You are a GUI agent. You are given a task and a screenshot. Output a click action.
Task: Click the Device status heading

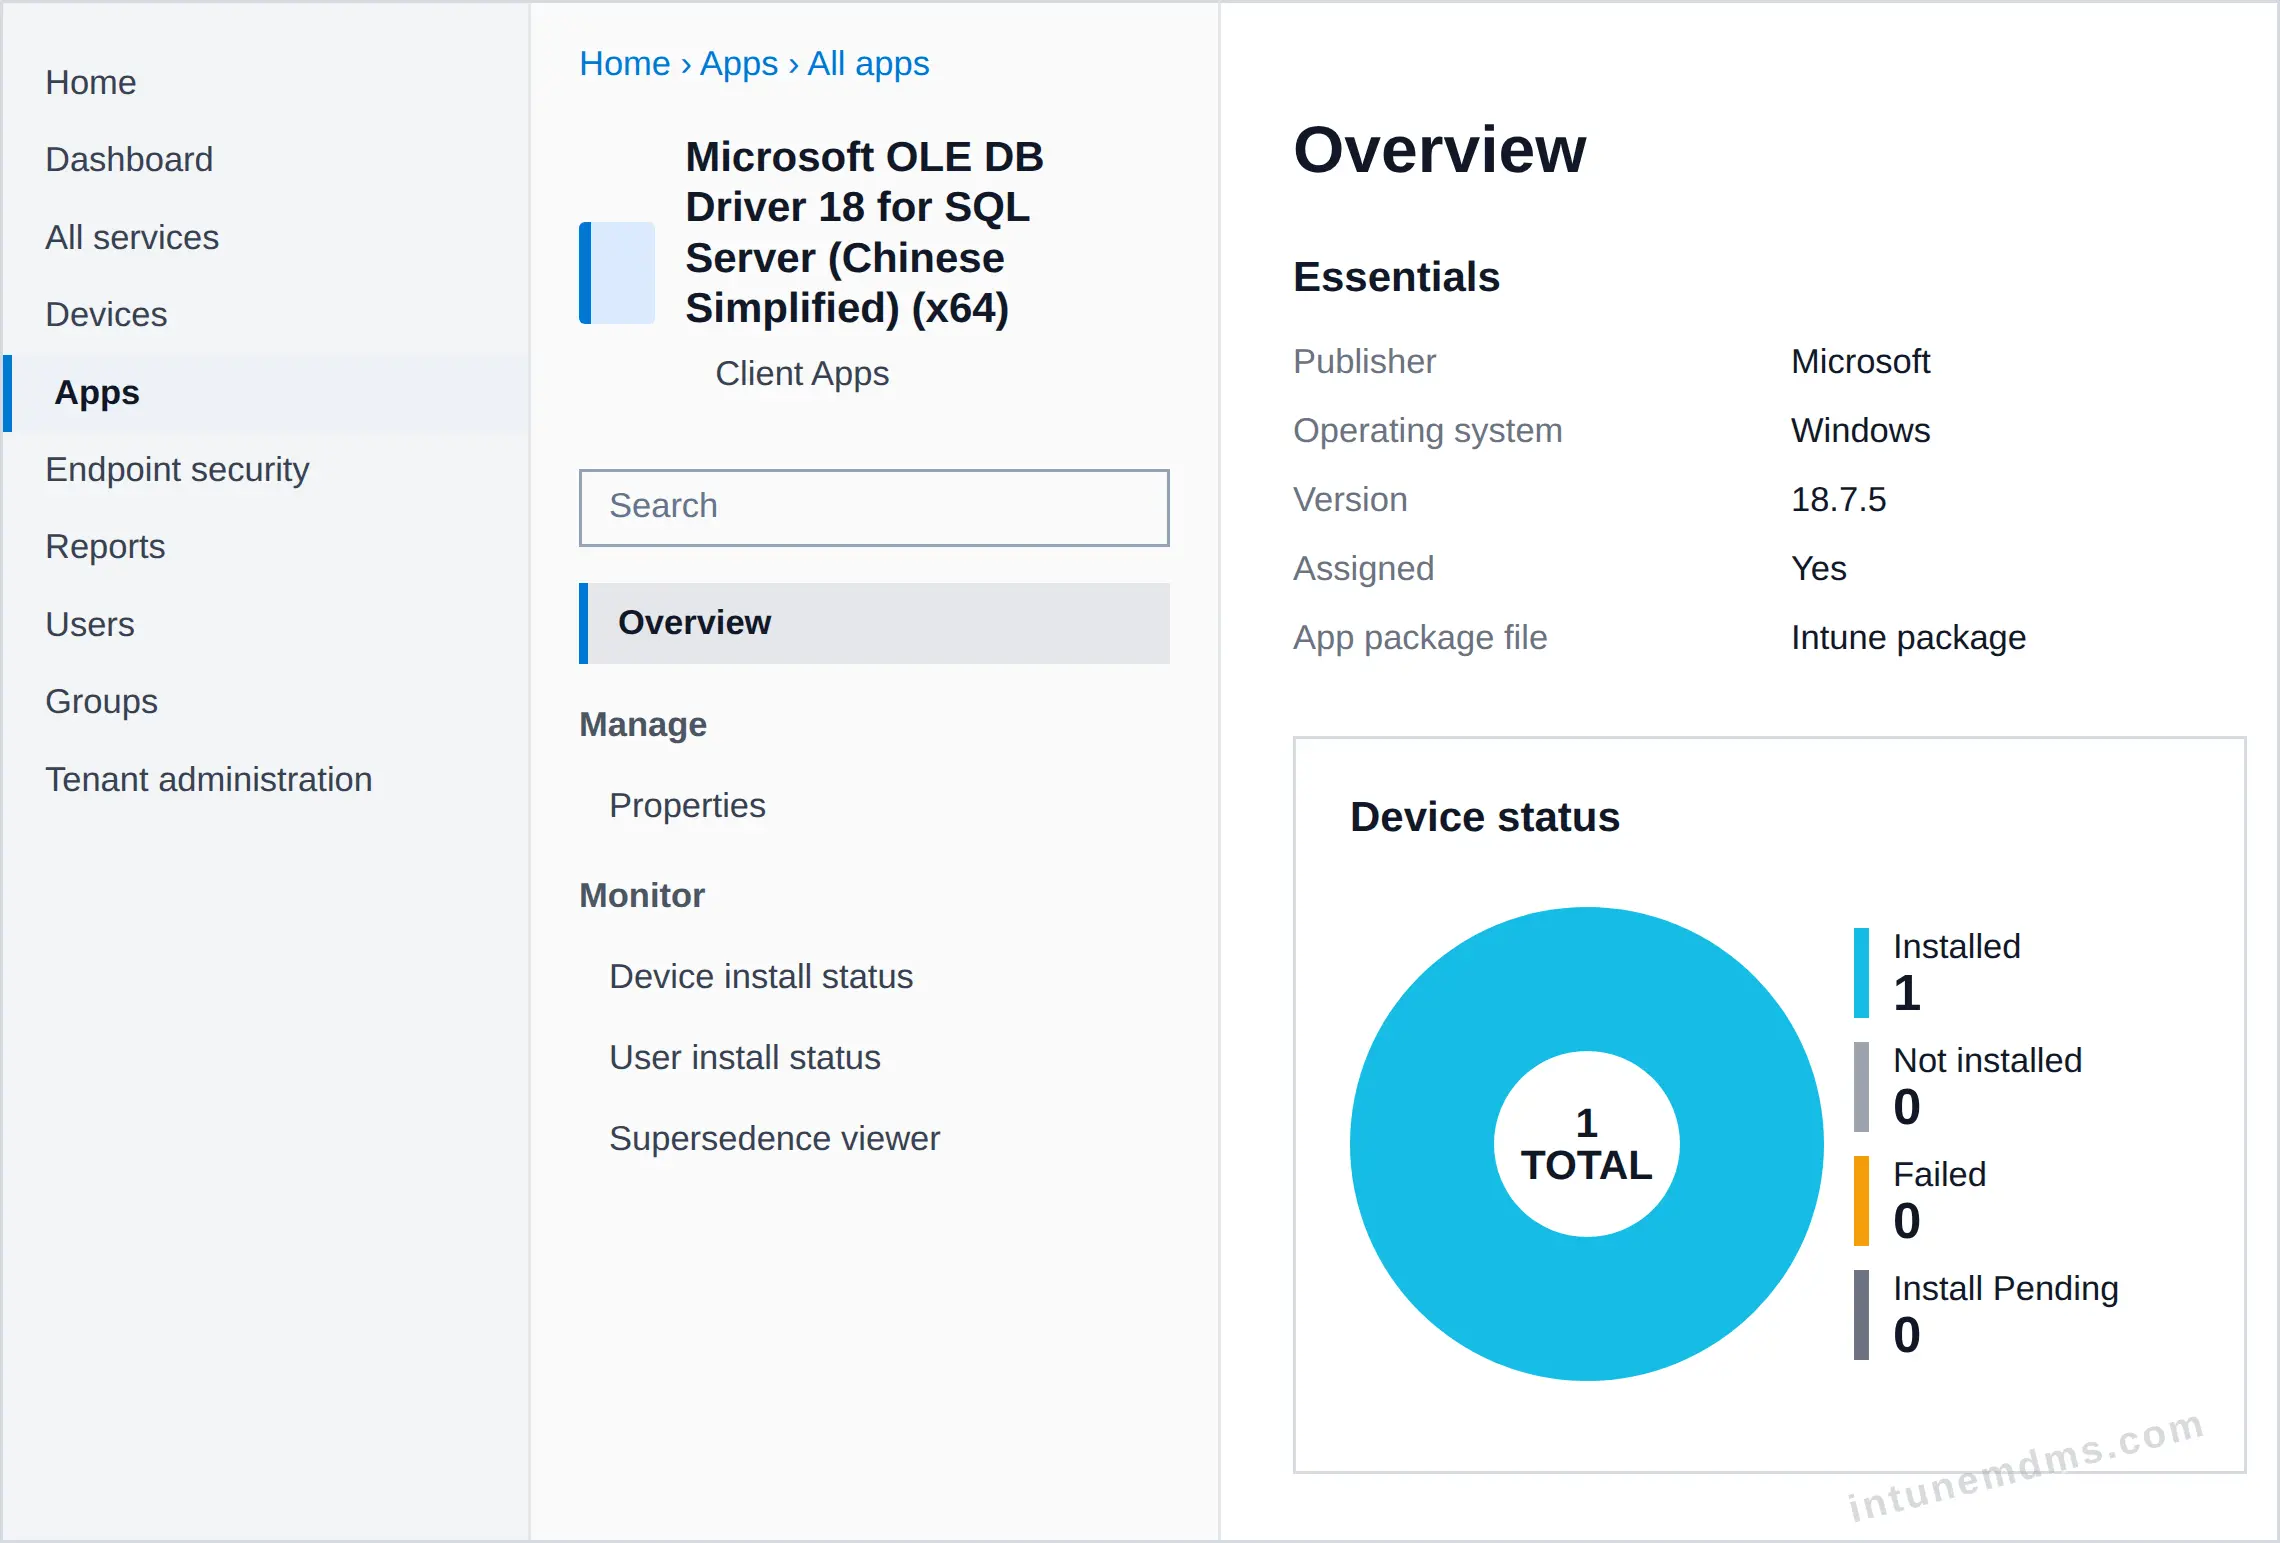click(x=1485, y=818)
